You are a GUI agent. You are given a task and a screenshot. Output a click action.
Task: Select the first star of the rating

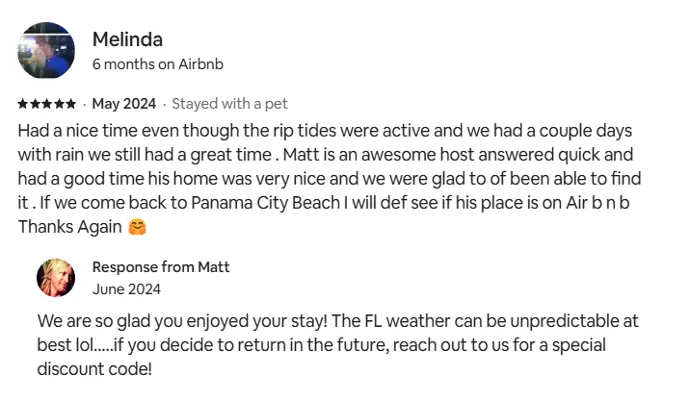pyautogui.click(x=22, y=104)
